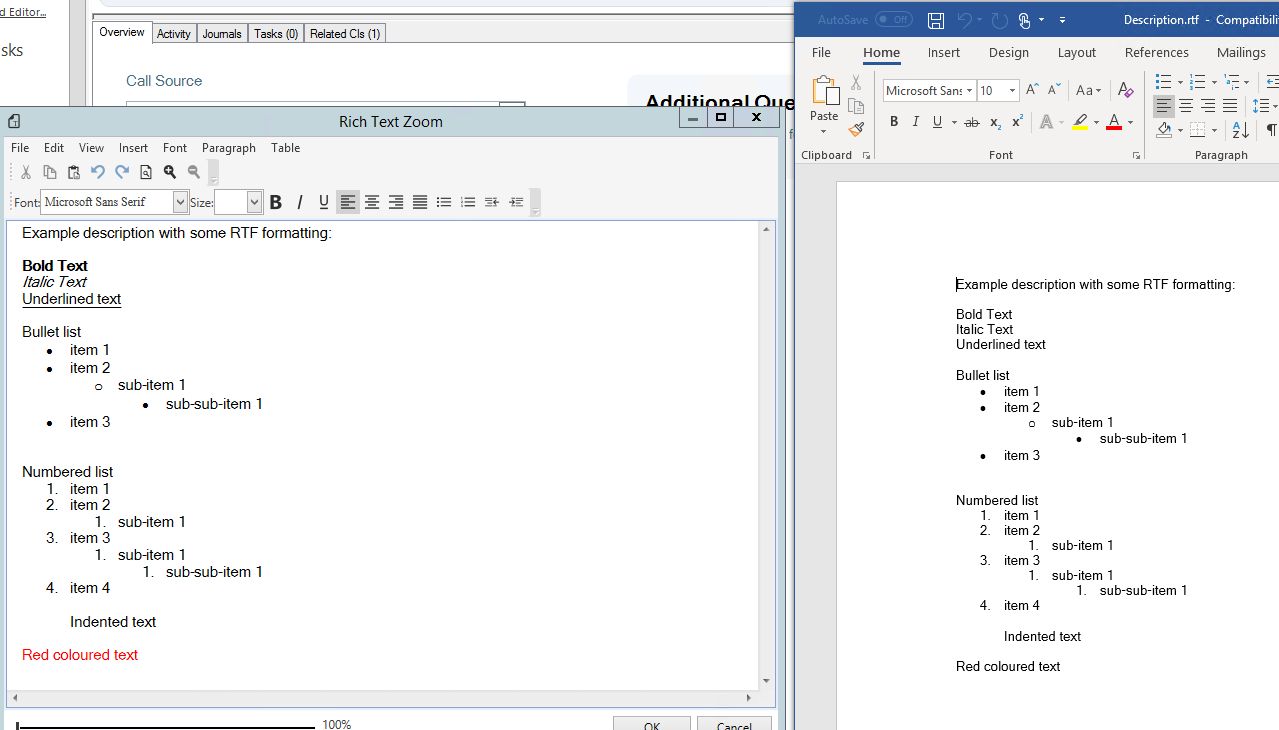The width and height of the screenshot is (1279, 730).
Task: Apply superscript formatting in Word
Action: coord(1016,120)
